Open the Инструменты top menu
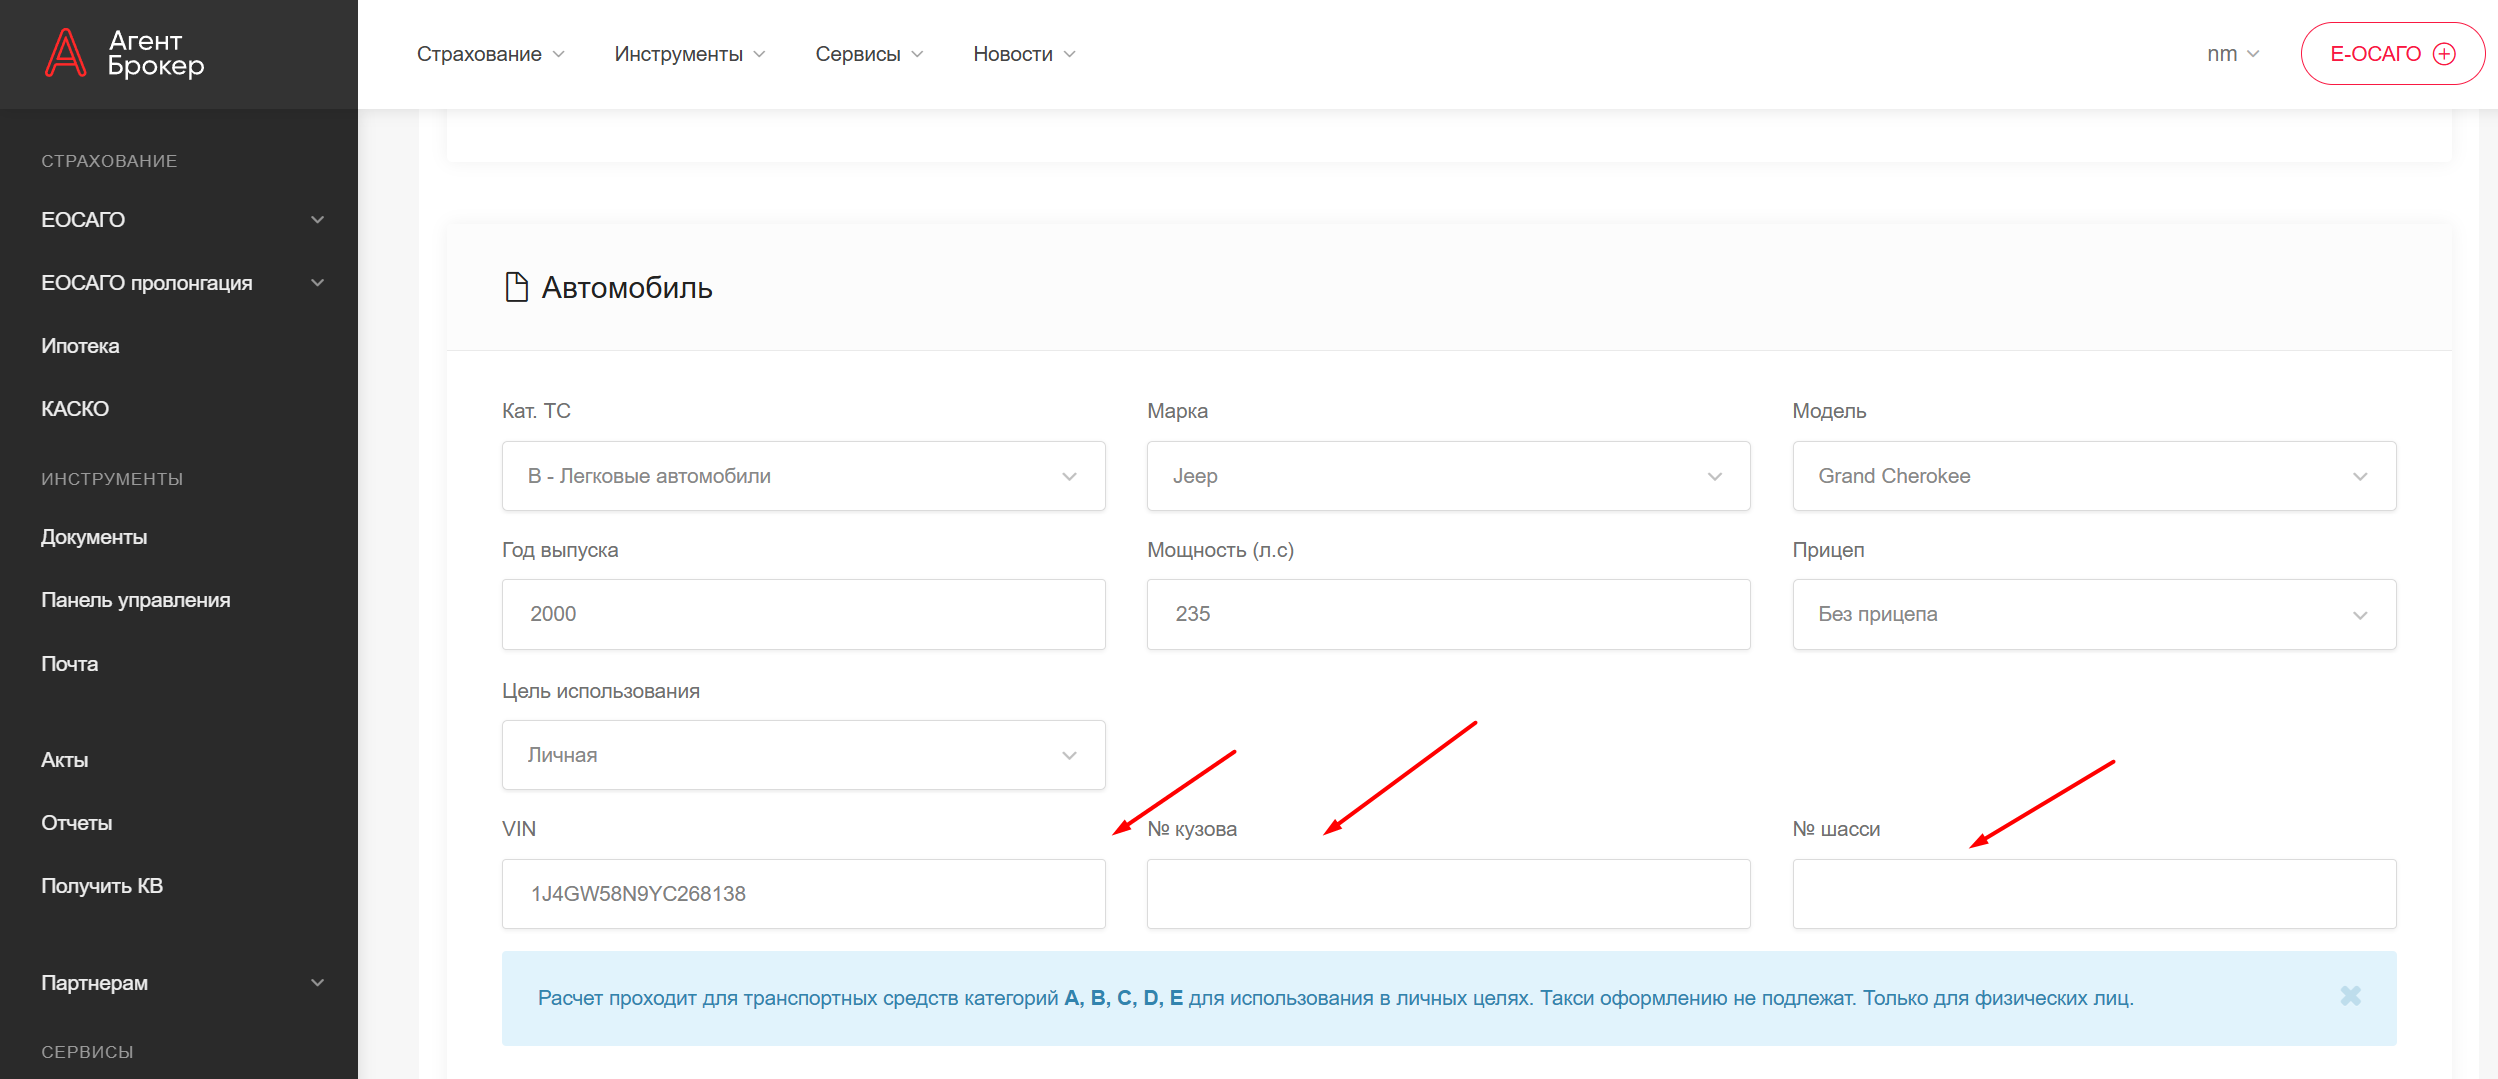2498x1079 pixels. [689, 54]
